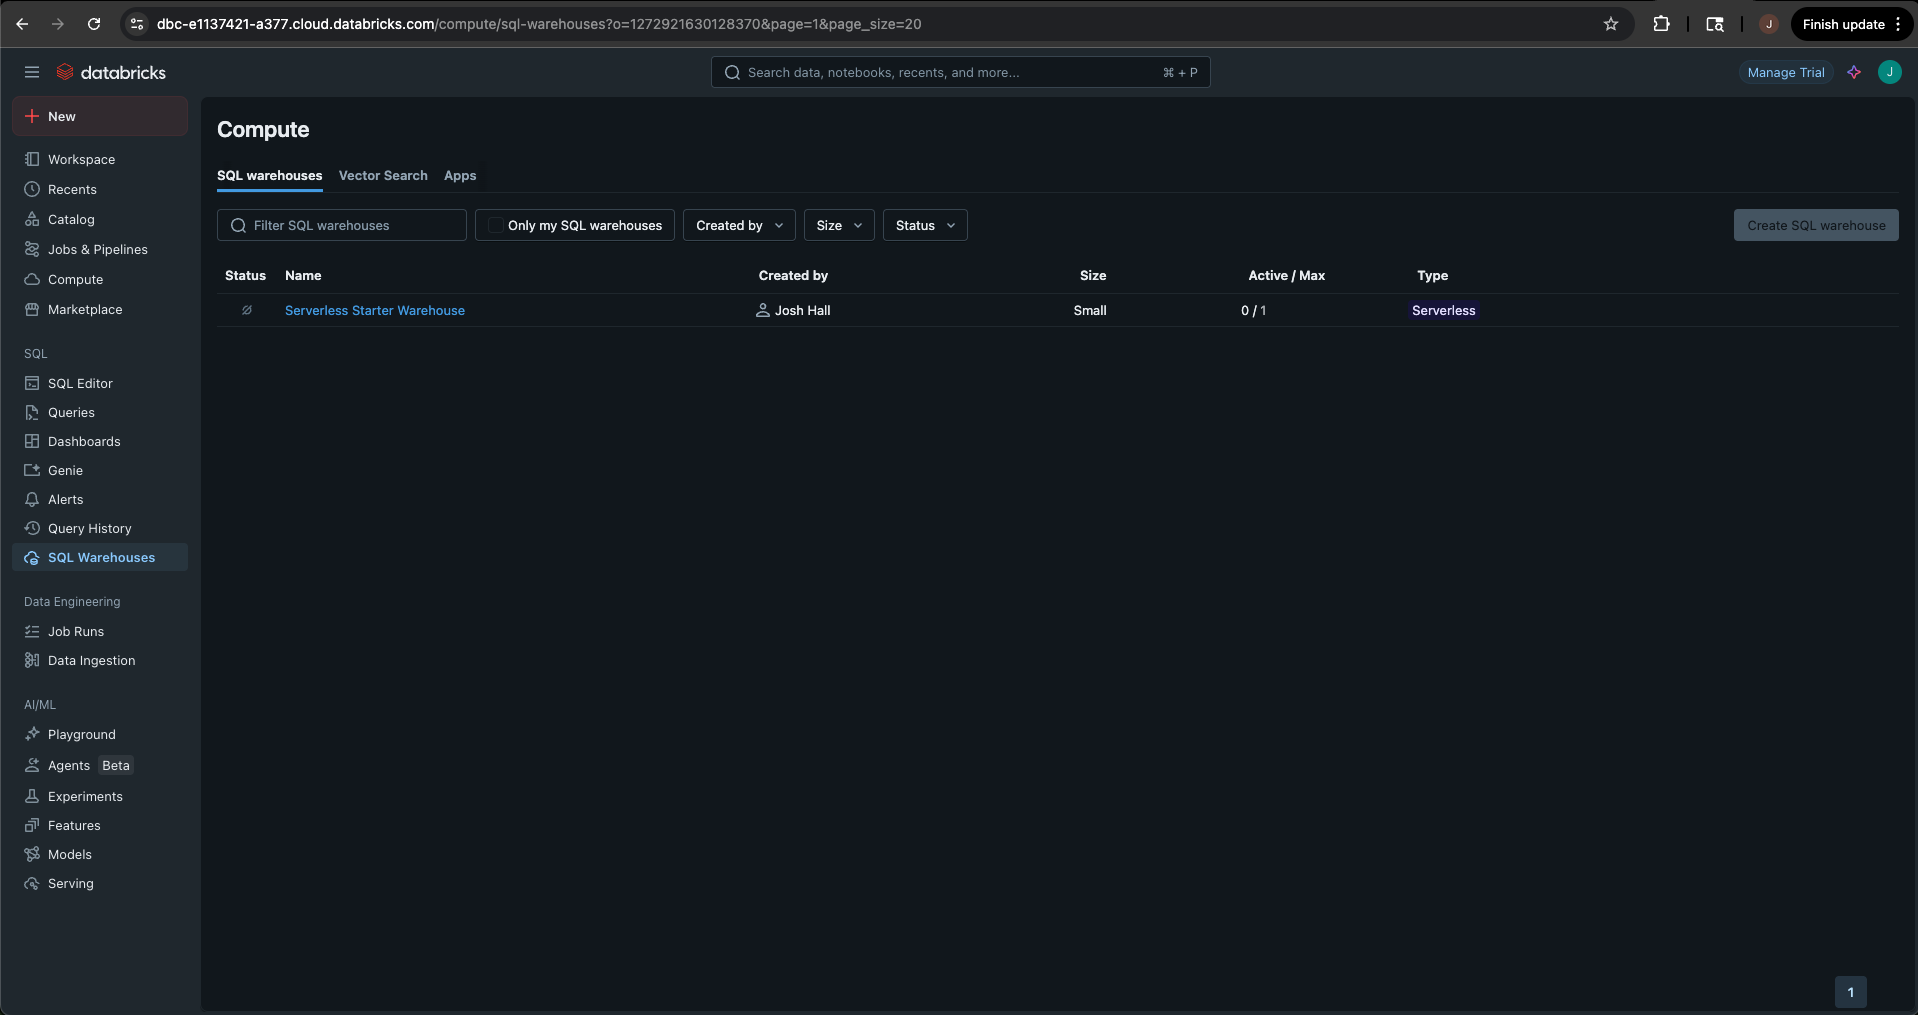Image resolution: width=1918 pixels, height=1015 pixels.
Task: Open the green user avatar menu
Action: 1889,72
